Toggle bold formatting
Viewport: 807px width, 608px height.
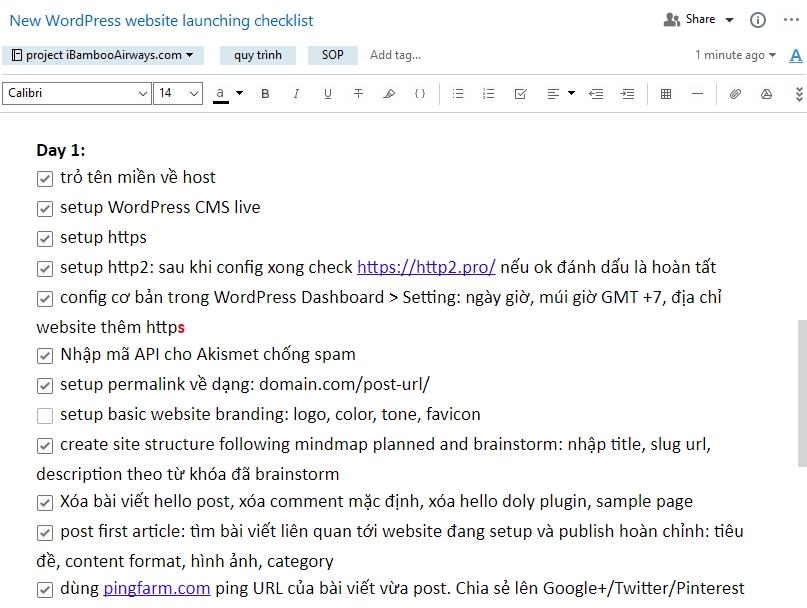tap(265, 94)
